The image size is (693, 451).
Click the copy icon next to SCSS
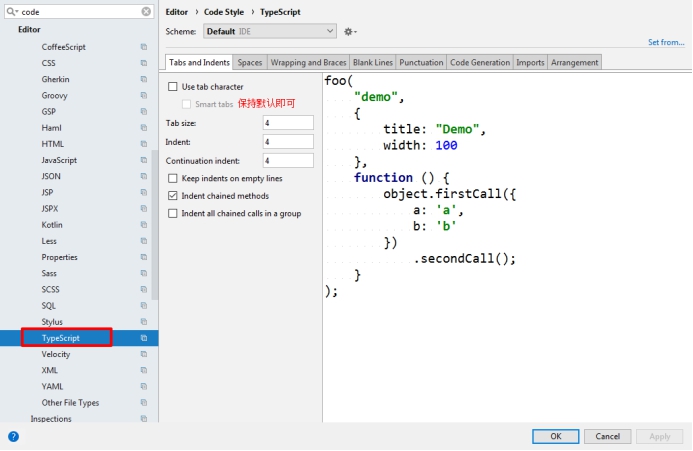pyautogui.click(x=144, y=290)
